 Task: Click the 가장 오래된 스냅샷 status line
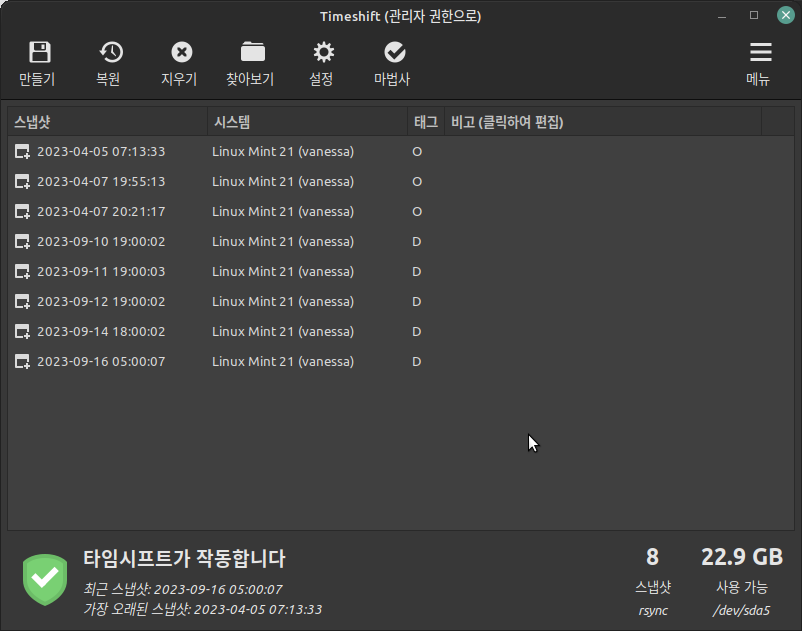[203, 610]
